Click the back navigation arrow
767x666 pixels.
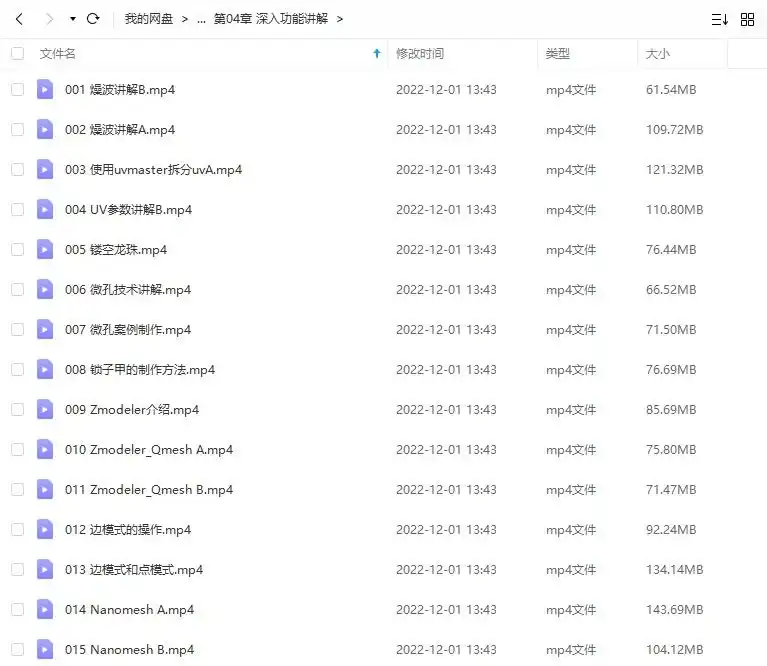click(20, 19)
